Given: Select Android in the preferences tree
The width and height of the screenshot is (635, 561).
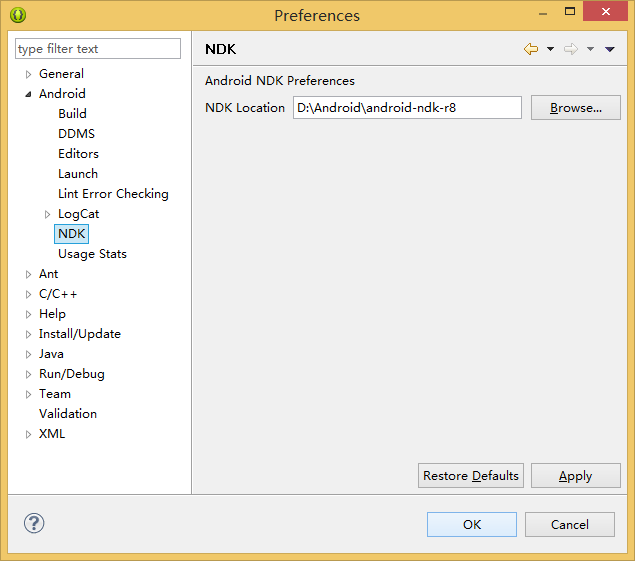Looking at the screenshot, I should point(62,94).
